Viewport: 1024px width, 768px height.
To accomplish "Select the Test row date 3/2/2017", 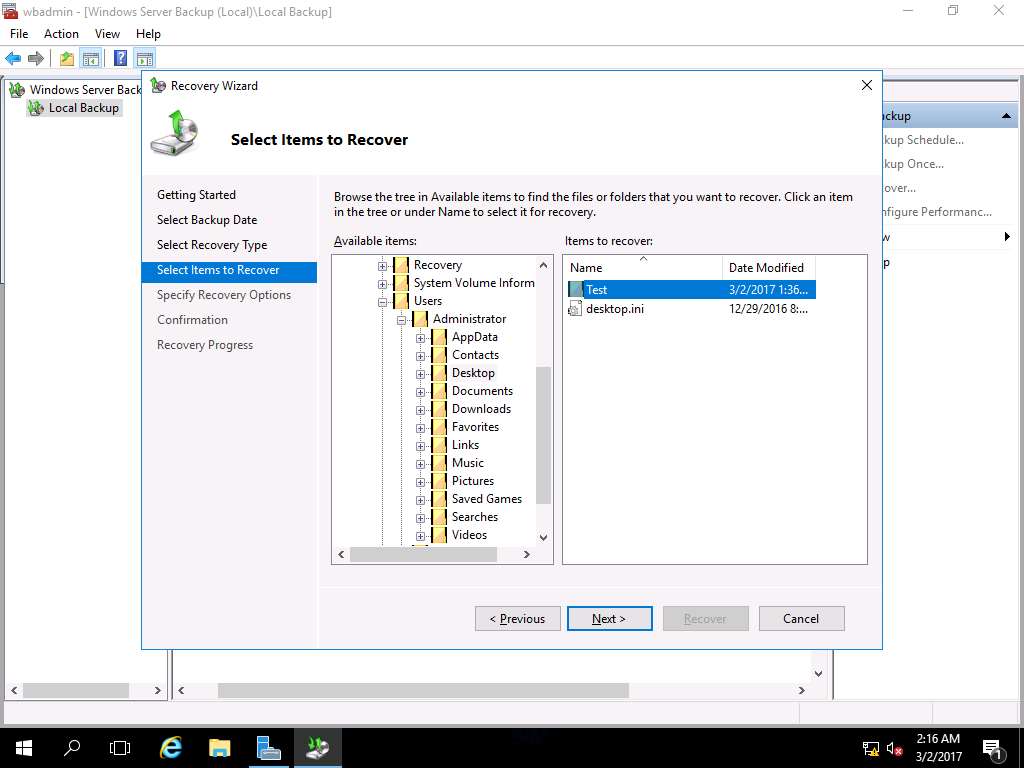I will pyautogui.click(x=768, y=289).
